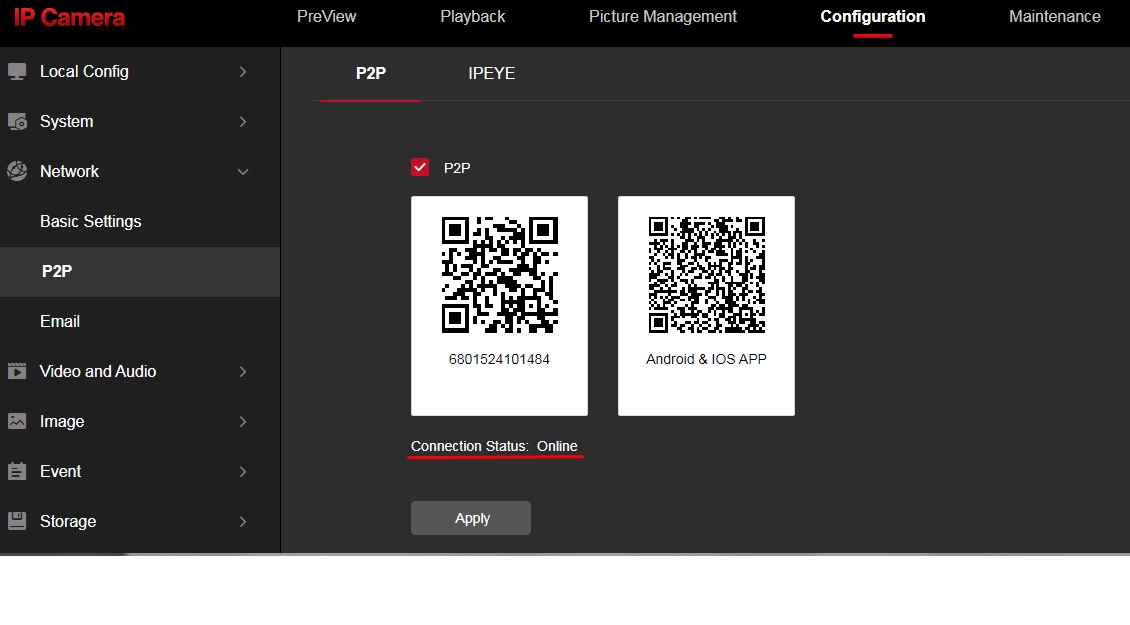Click the Apply button

point(471,518)
